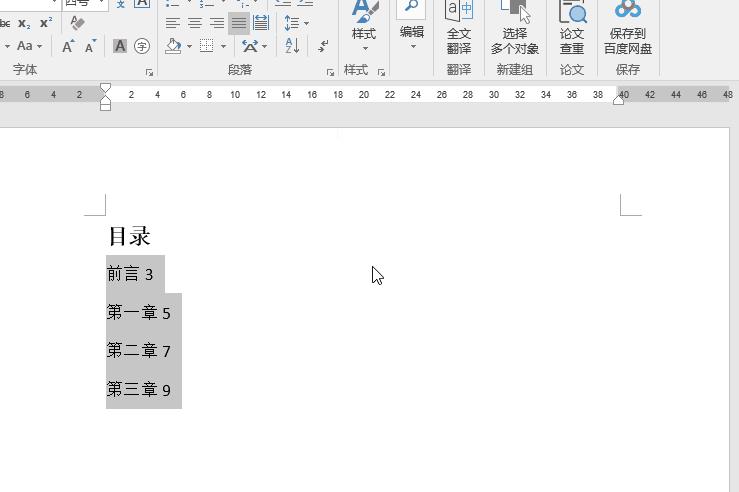This screenshot has height=492, width=739.
Task: Open the 段落 paragraph dialog launcher
Action: (330, 73)
